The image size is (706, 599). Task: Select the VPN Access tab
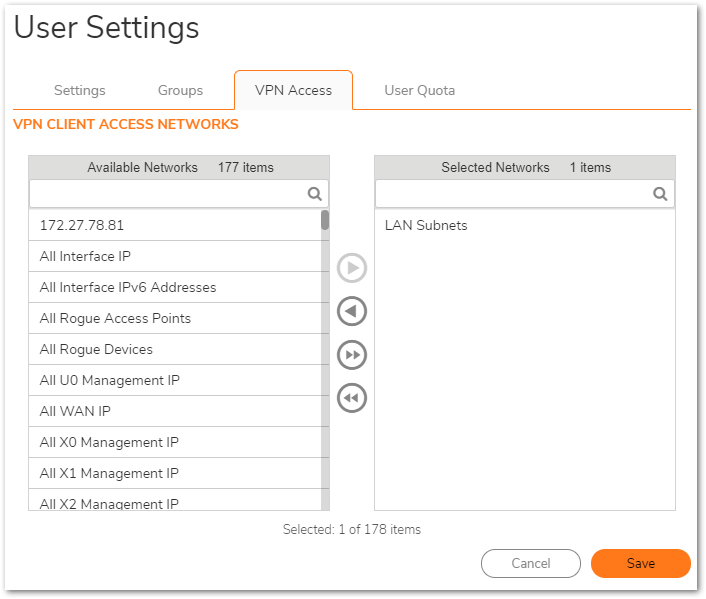[293, 90]
